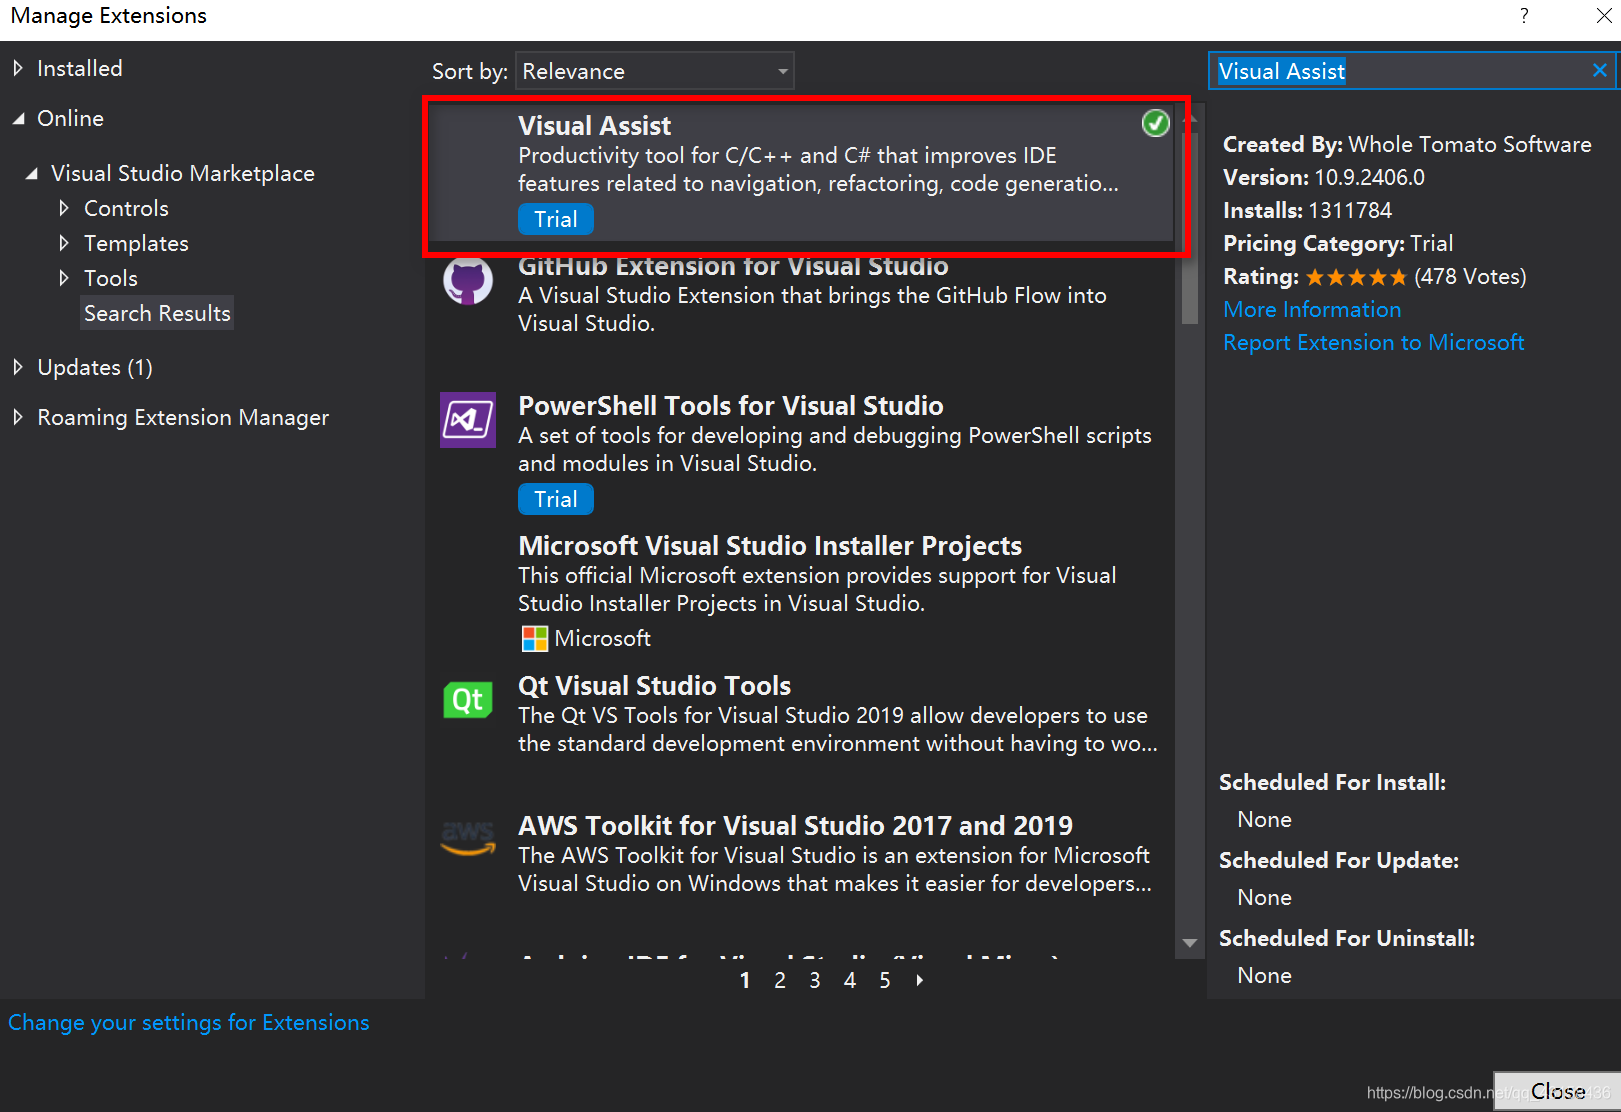Go to results page 3
Screen dimensions: 1621x1112
tap(815, 980)
